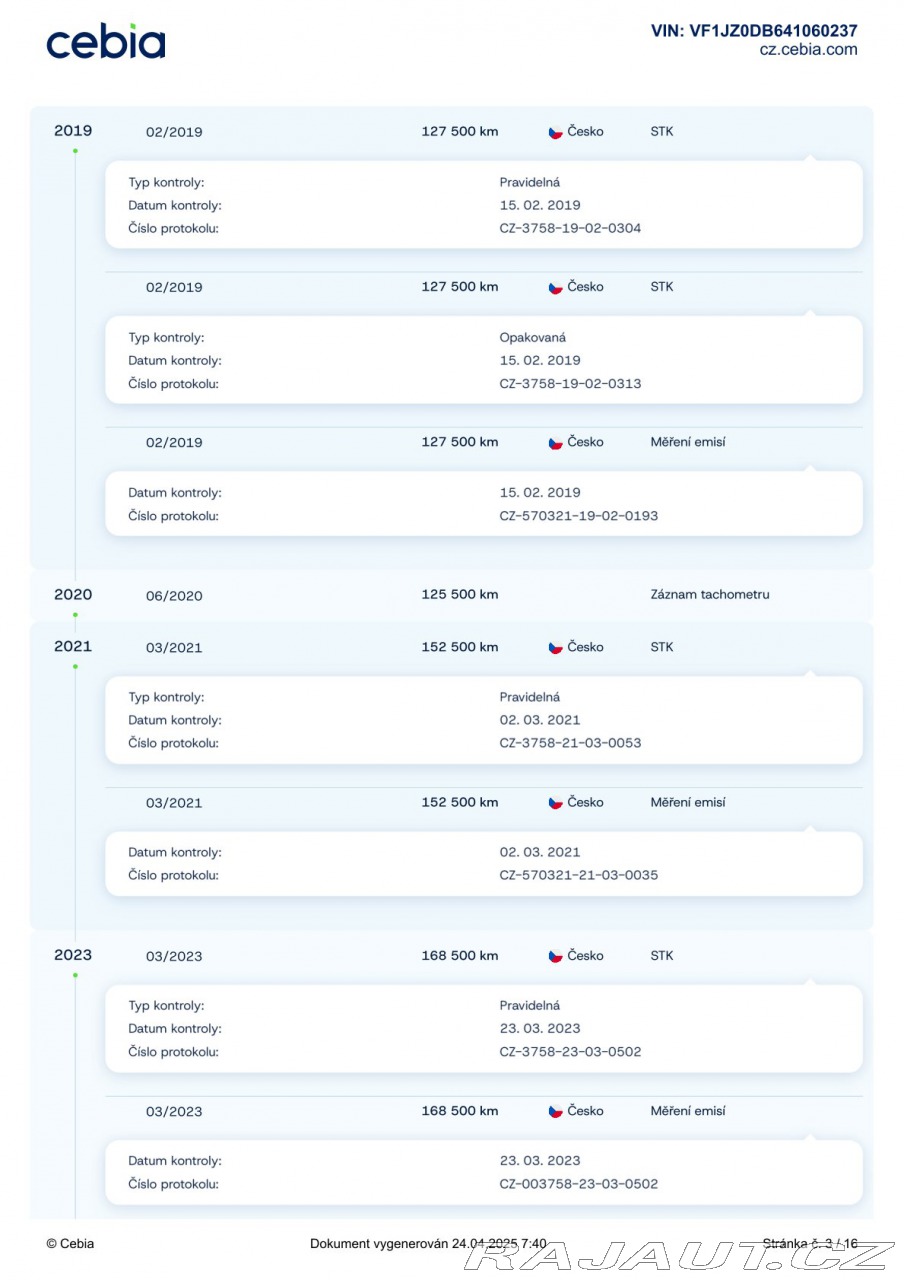Viewport: 904px width, 1280px height.
Task: Click protocol number CZ-3758-19-02-0304
Action: click(570, 228)
